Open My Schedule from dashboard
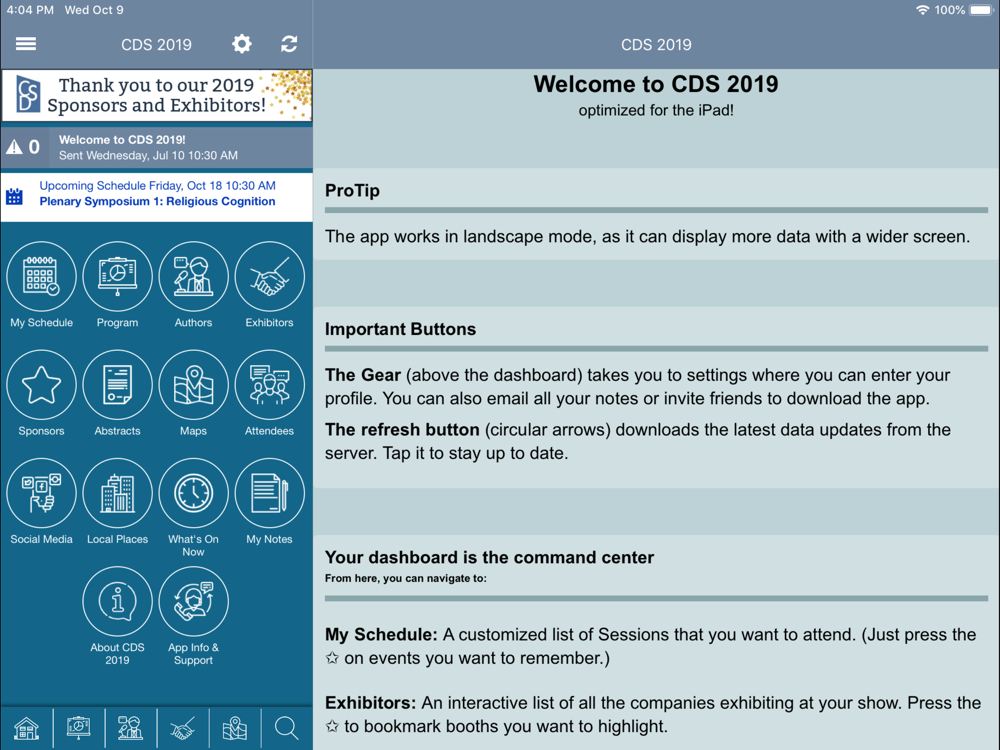The height and width of the screenshot is (750, 1000). 42,278
